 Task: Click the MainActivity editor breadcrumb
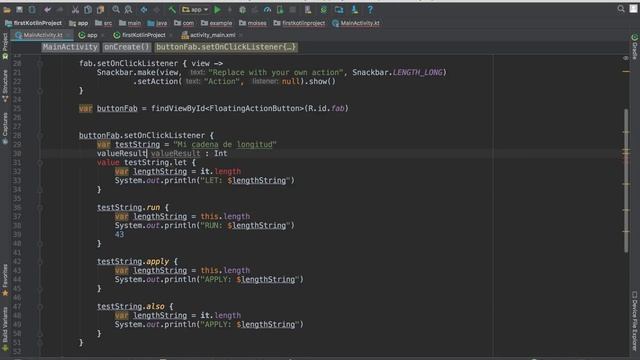point(70,47)
